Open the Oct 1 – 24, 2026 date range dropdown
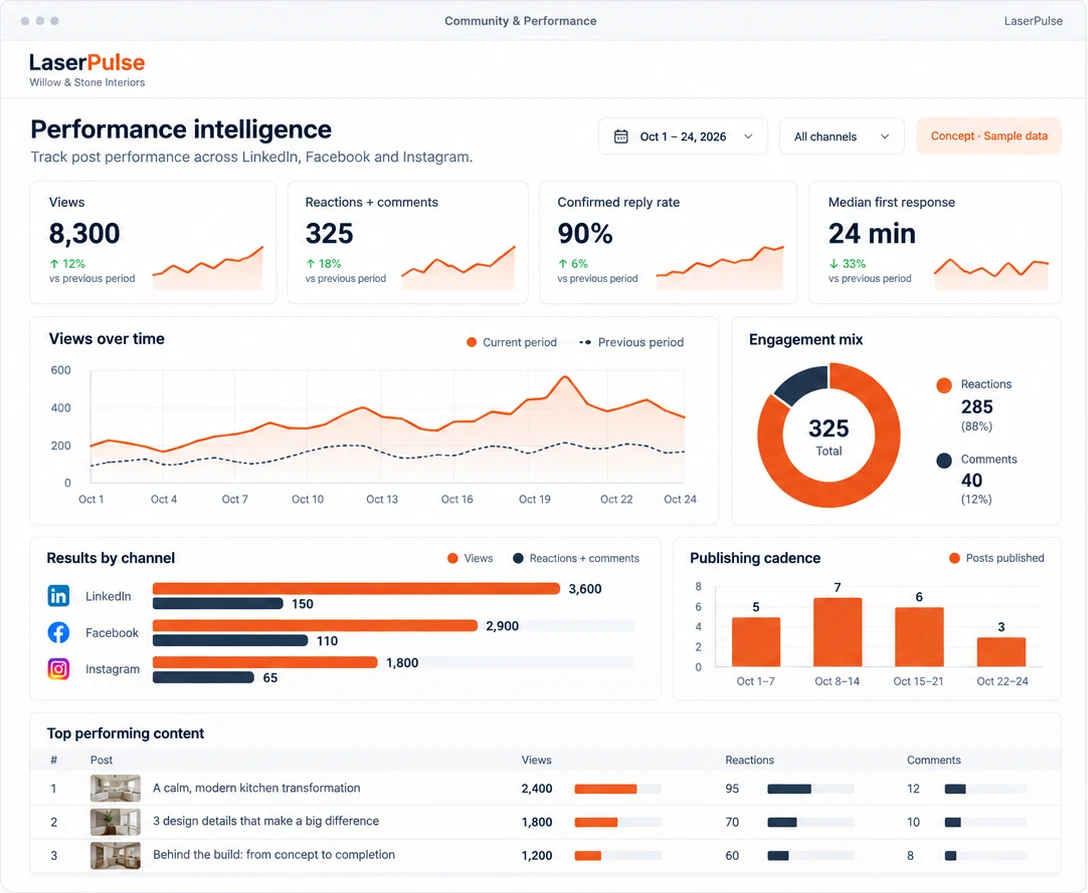Viewport: 1088px width, 893px height. pos(683,136)
